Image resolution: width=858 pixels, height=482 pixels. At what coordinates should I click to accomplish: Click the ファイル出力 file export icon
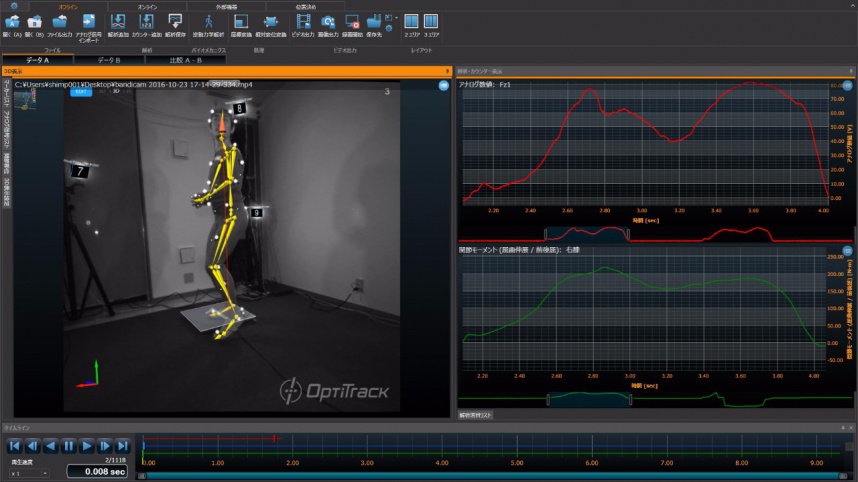(60, 24)
